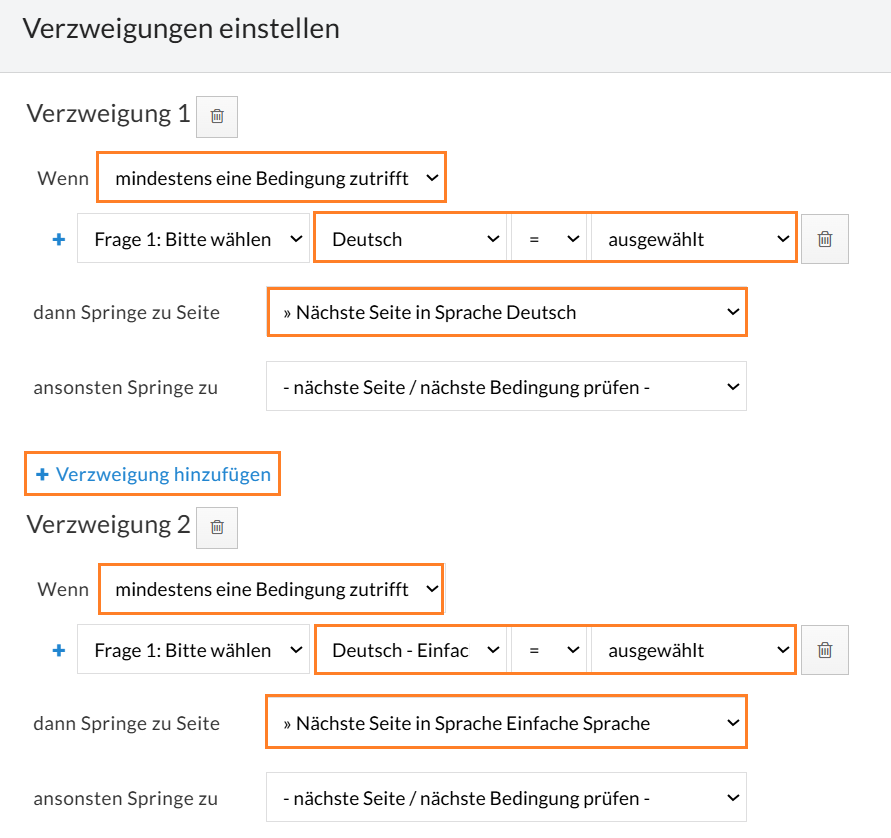Change the equals operator in Verzweigung 1
Viewport: 891px width, 838px height.
click(x=548, y=238)
